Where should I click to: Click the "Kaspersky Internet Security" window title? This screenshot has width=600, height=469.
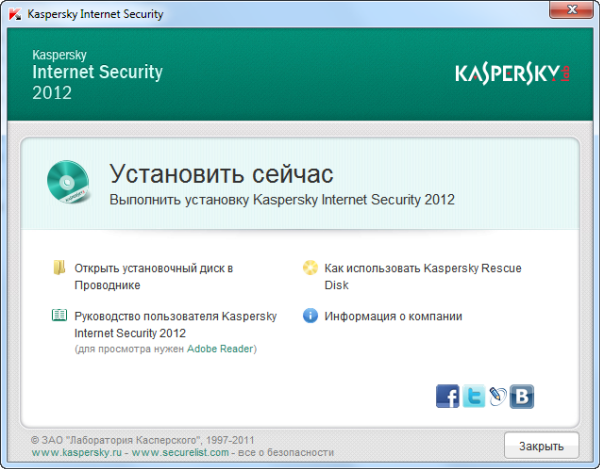95,14
